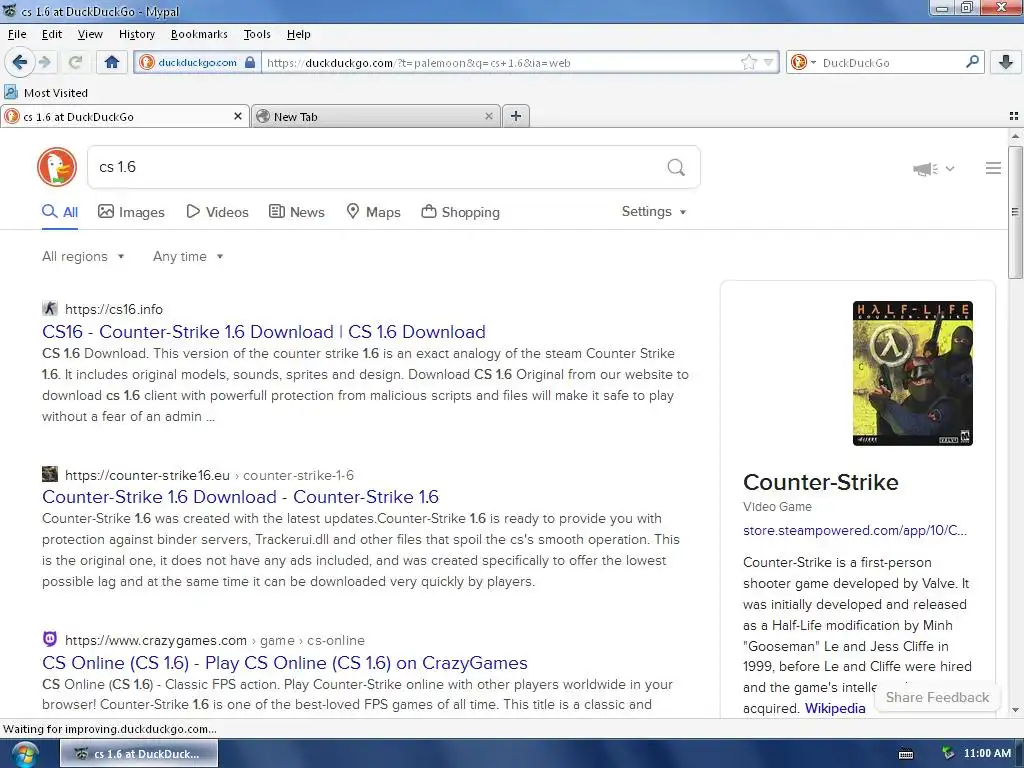Select the All results tab
This screenshot has width=1024, height=768.
[x=60, y=212]
